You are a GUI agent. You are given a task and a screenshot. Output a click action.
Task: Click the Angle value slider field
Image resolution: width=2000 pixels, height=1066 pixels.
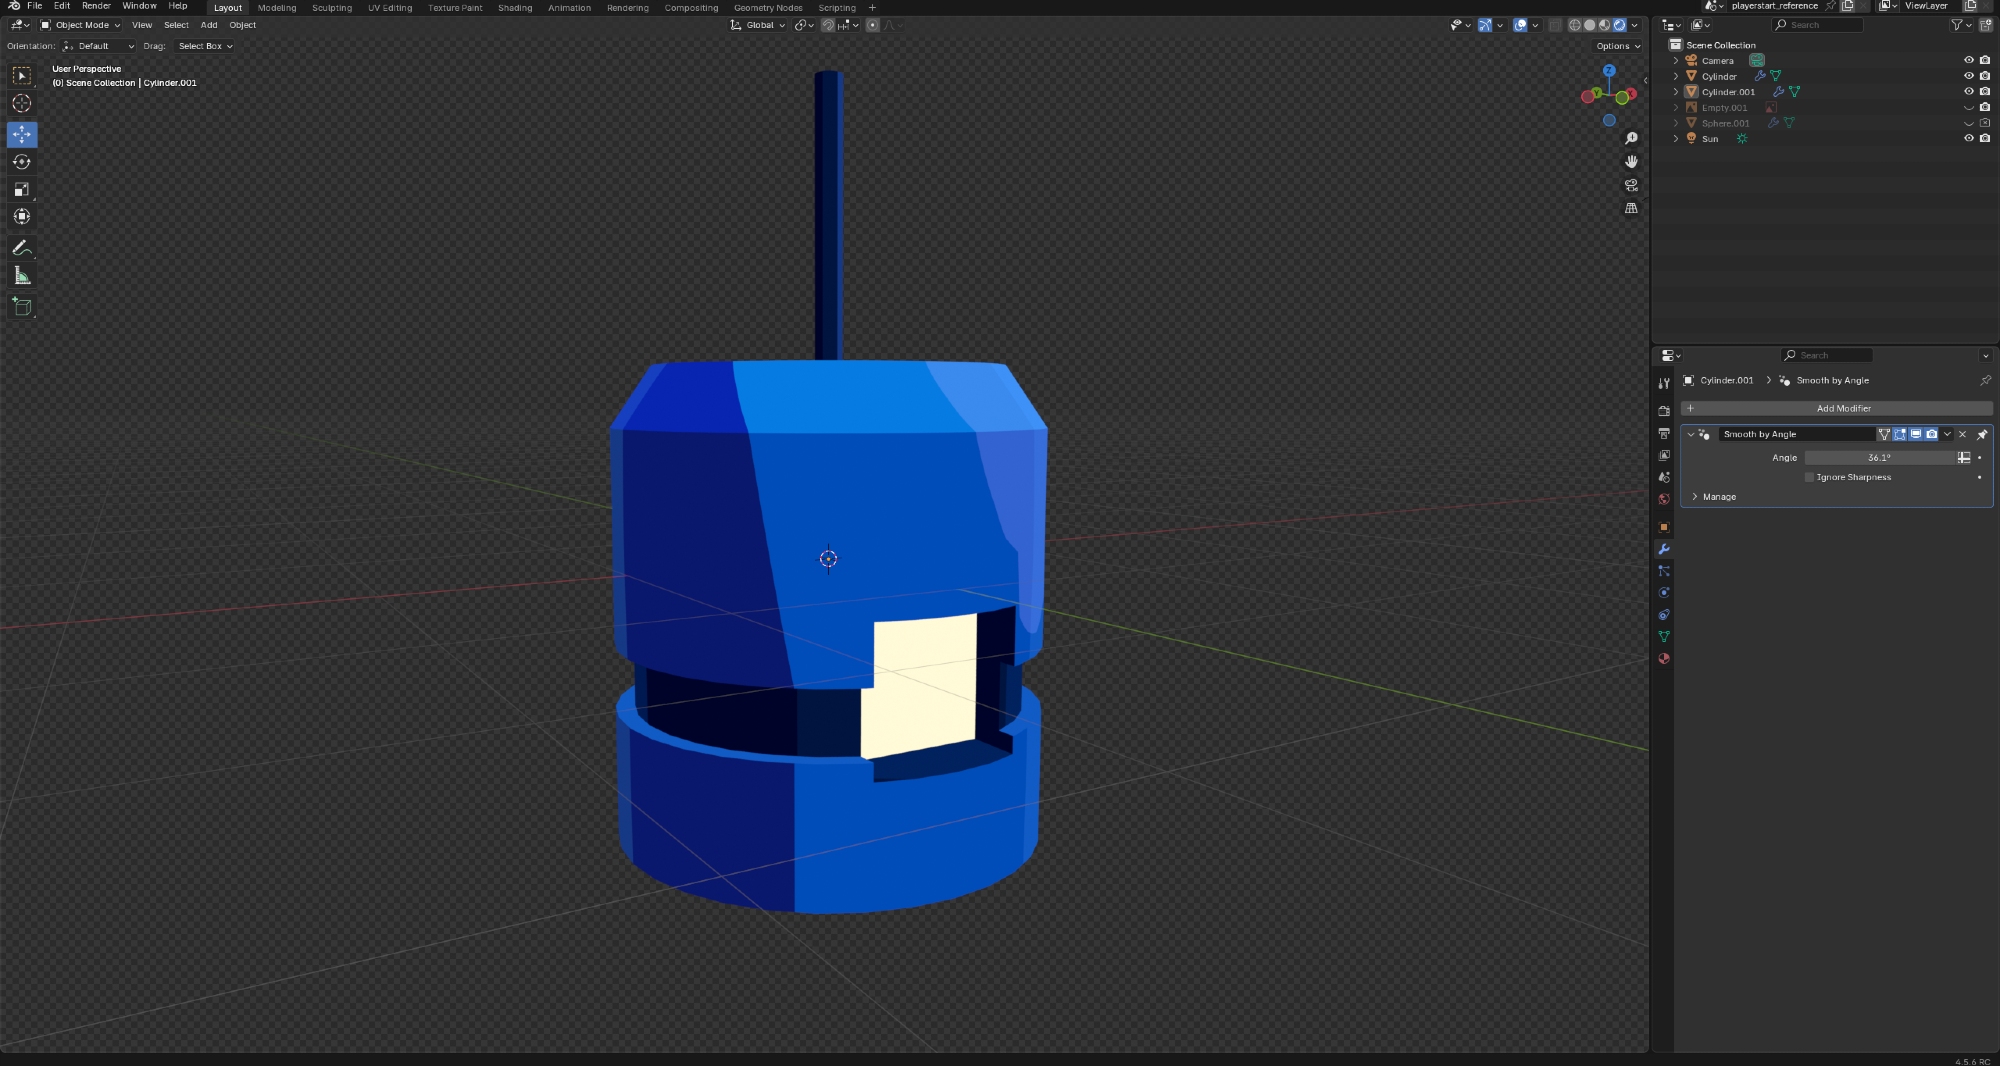1878,458
